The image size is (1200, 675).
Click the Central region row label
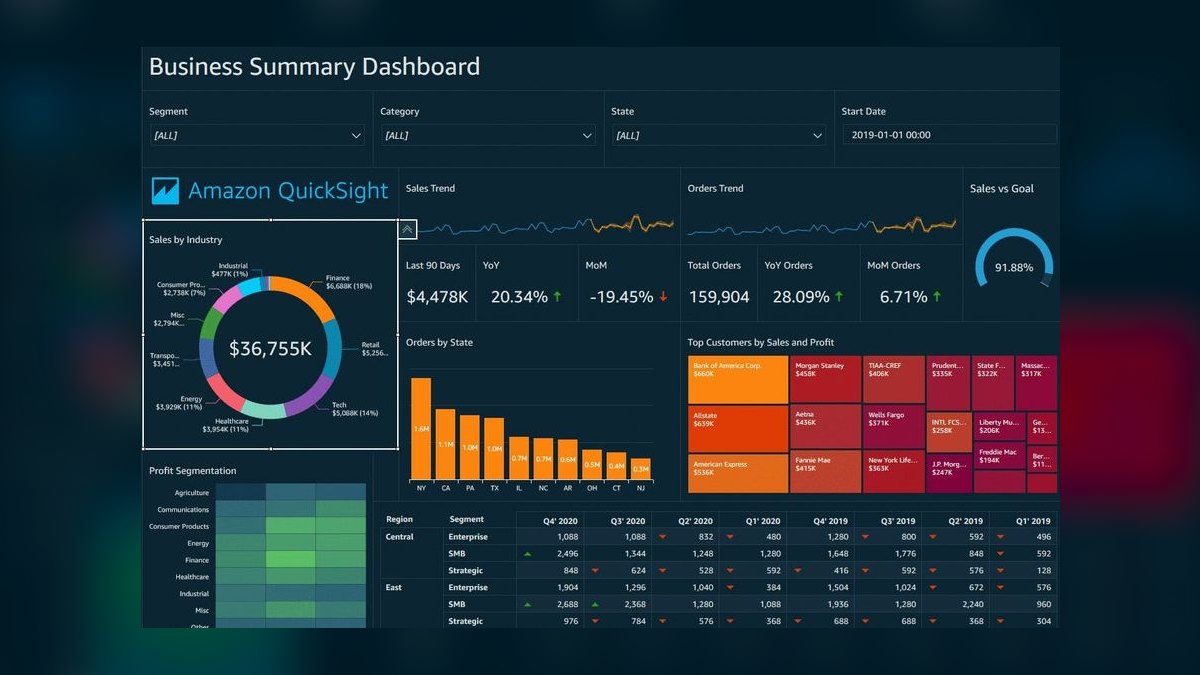pos(400,537)
